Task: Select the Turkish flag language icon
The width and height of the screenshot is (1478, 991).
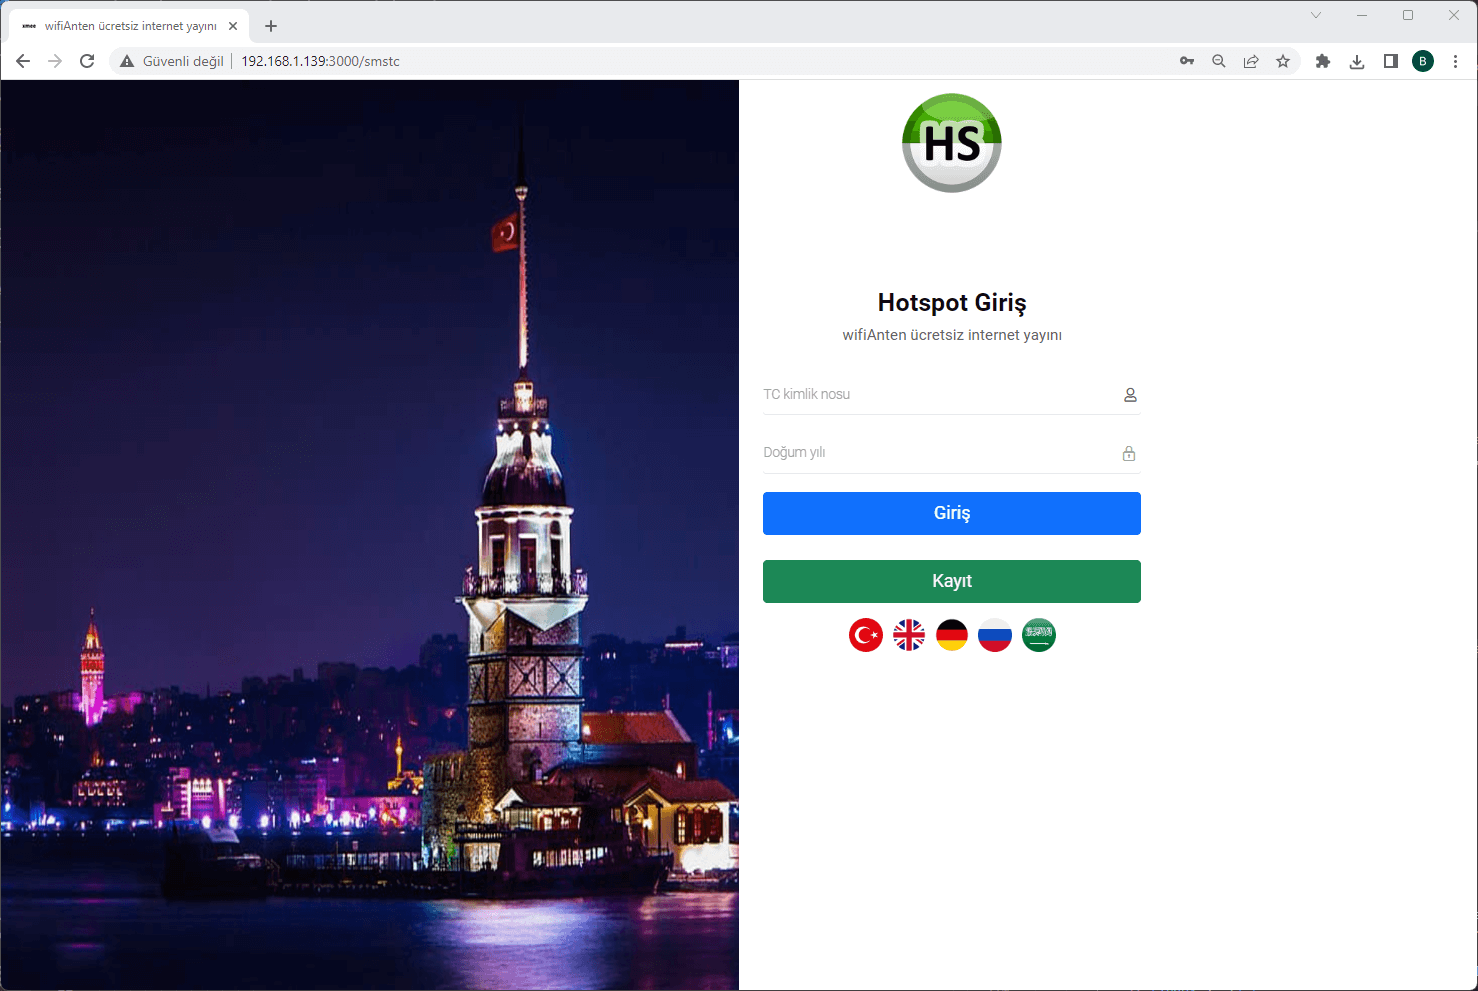Action: point(866,635)
